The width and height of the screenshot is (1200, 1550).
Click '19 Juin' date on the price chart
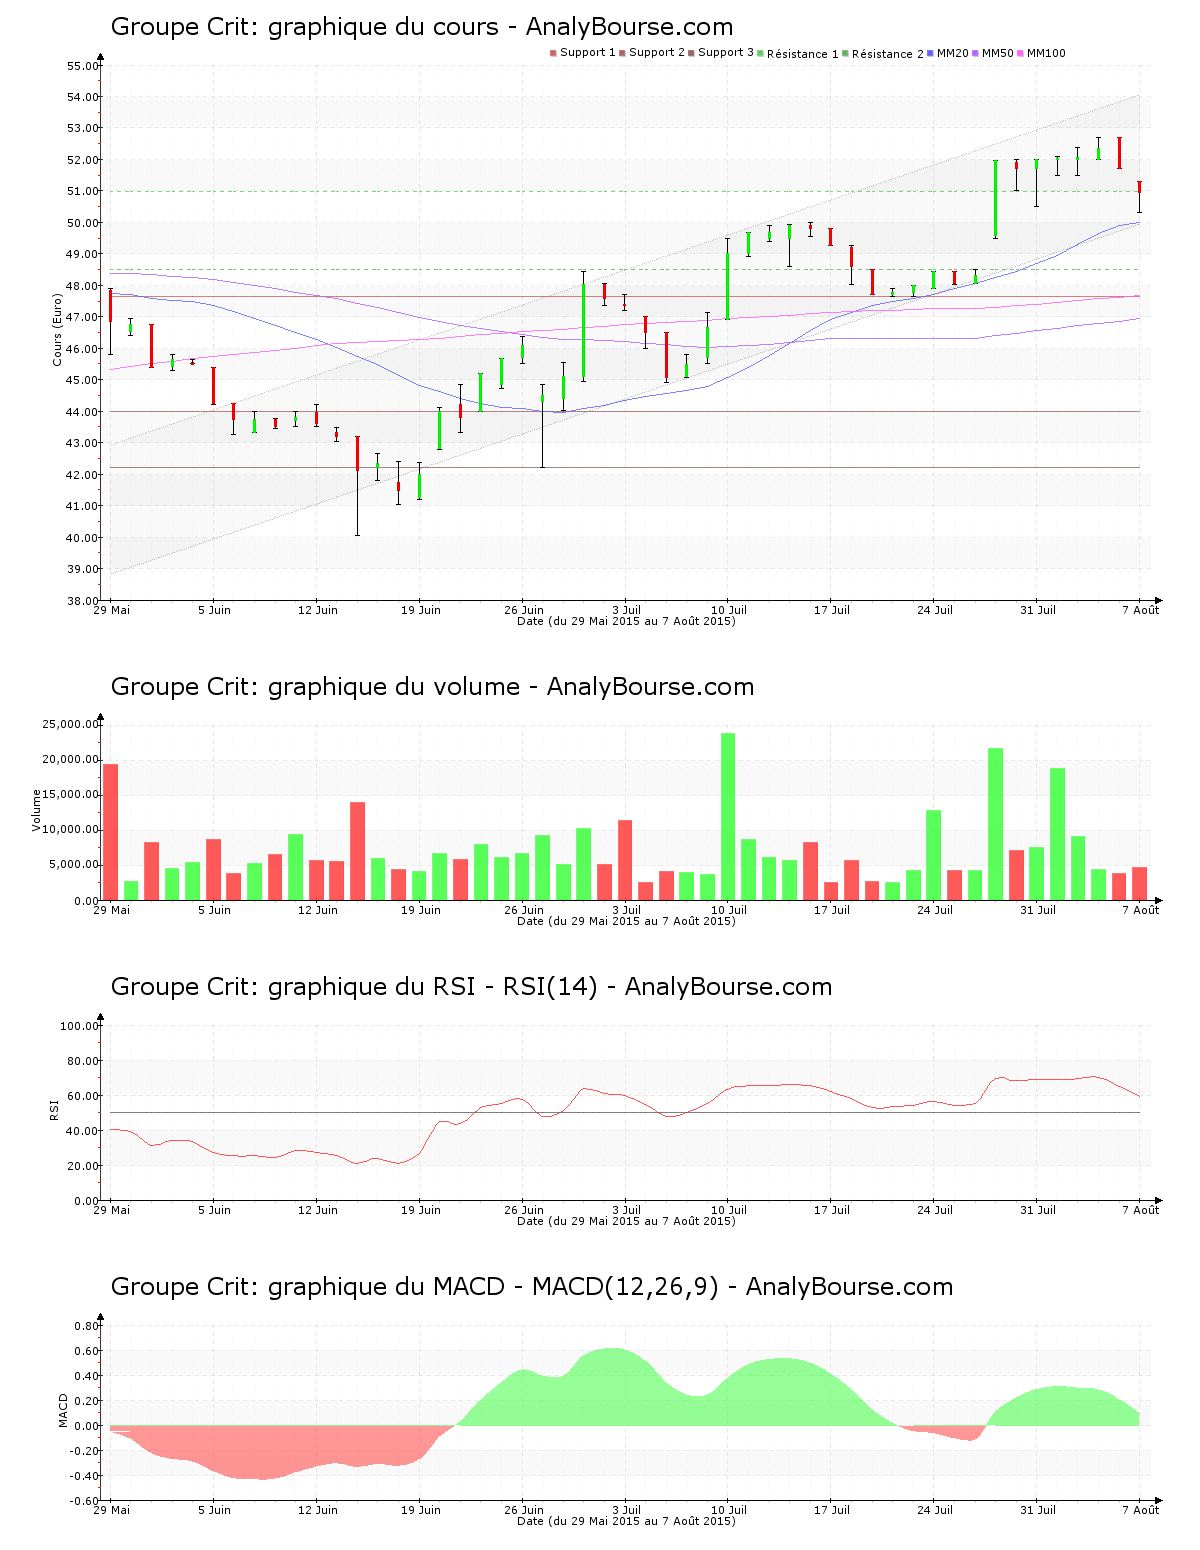(421, 610)
